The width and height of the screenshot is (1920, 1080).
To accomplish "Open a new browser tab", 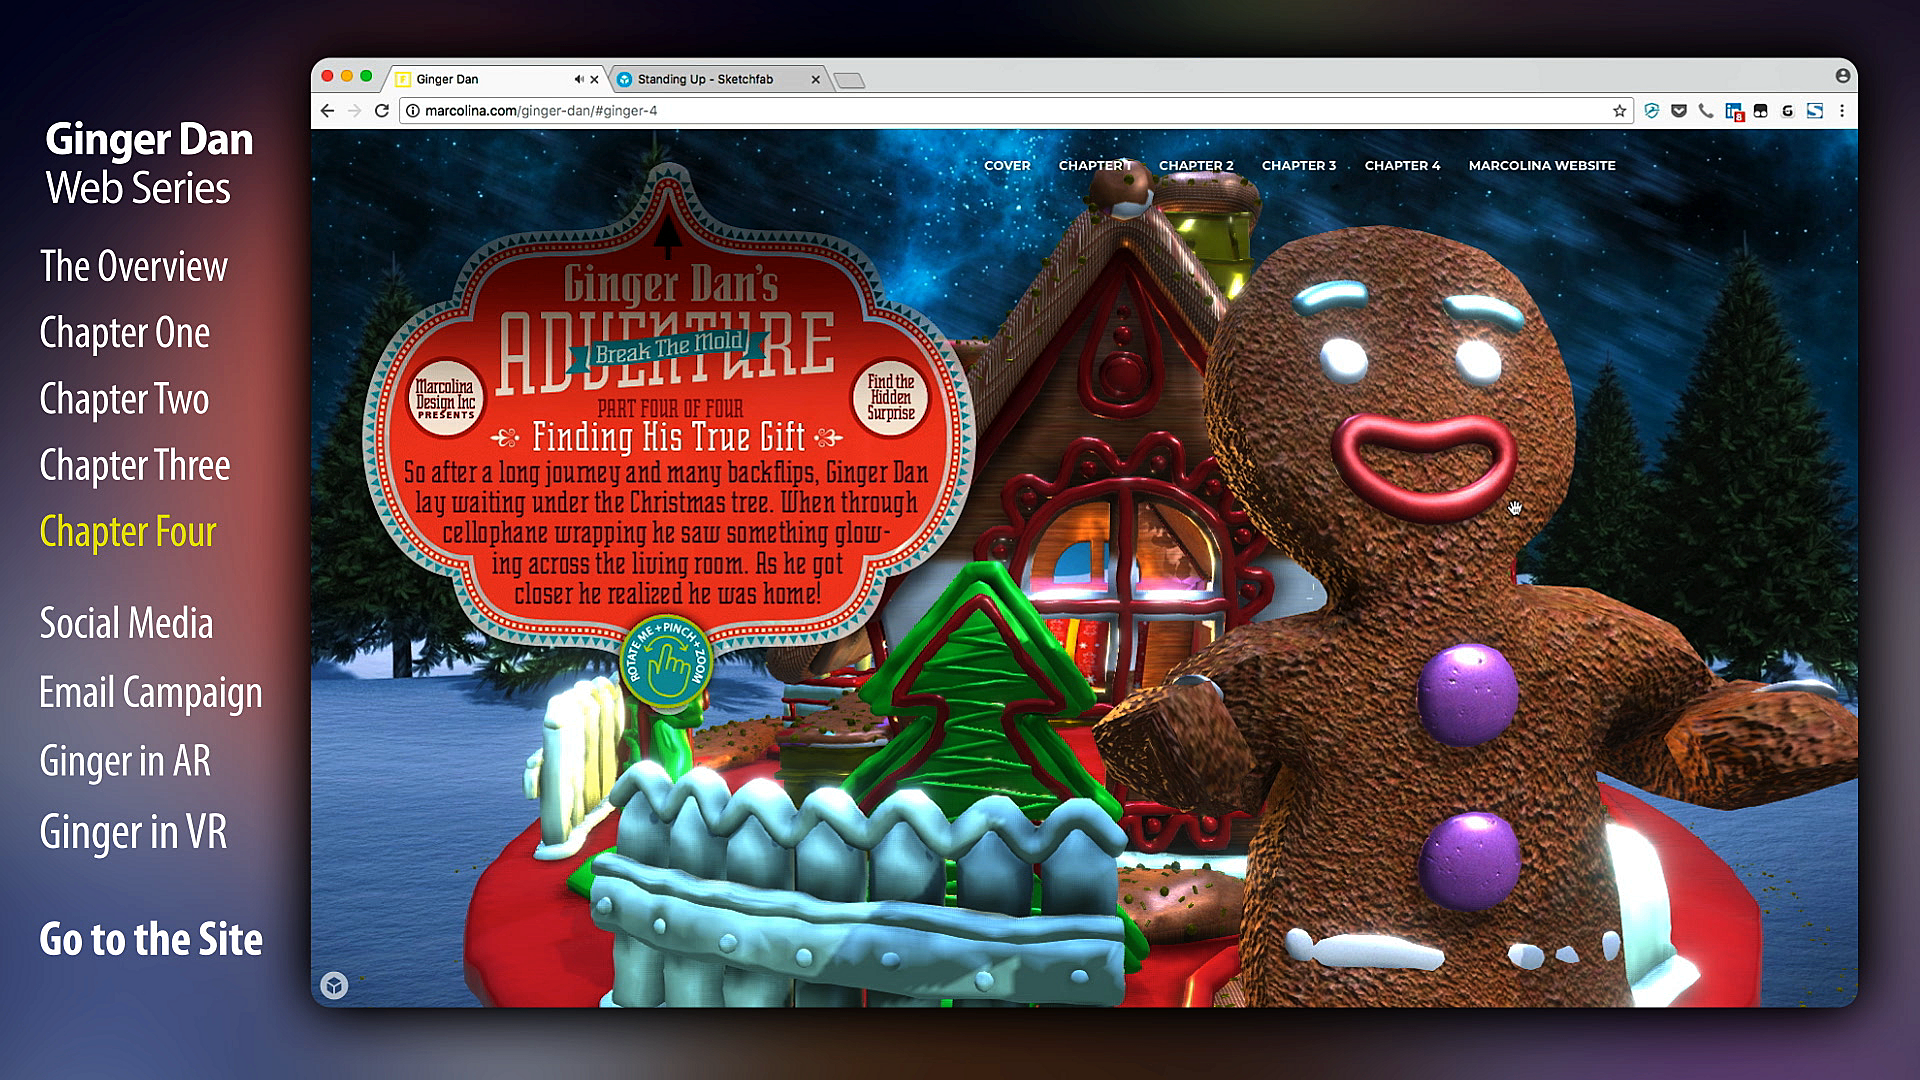I will (x=849, y=80).
